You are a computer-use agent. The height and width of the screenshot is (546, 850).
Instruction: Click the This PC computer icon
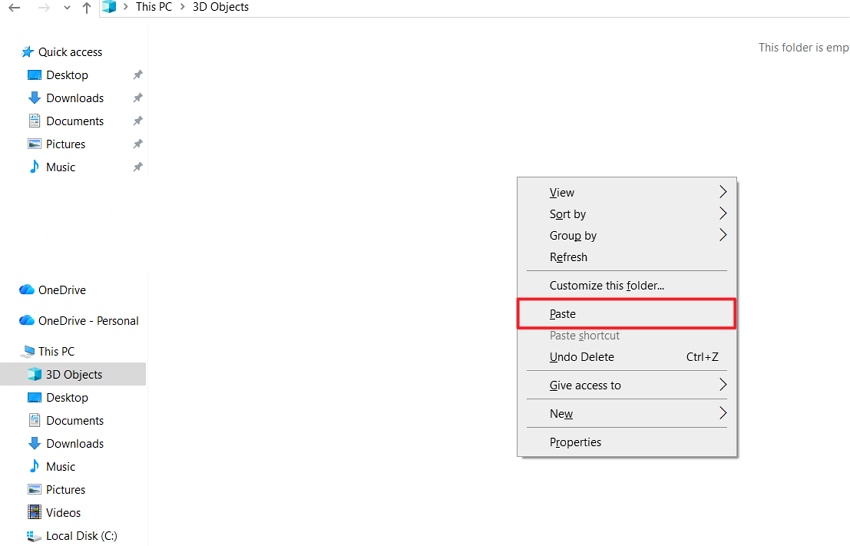click(x=27, y=351)
